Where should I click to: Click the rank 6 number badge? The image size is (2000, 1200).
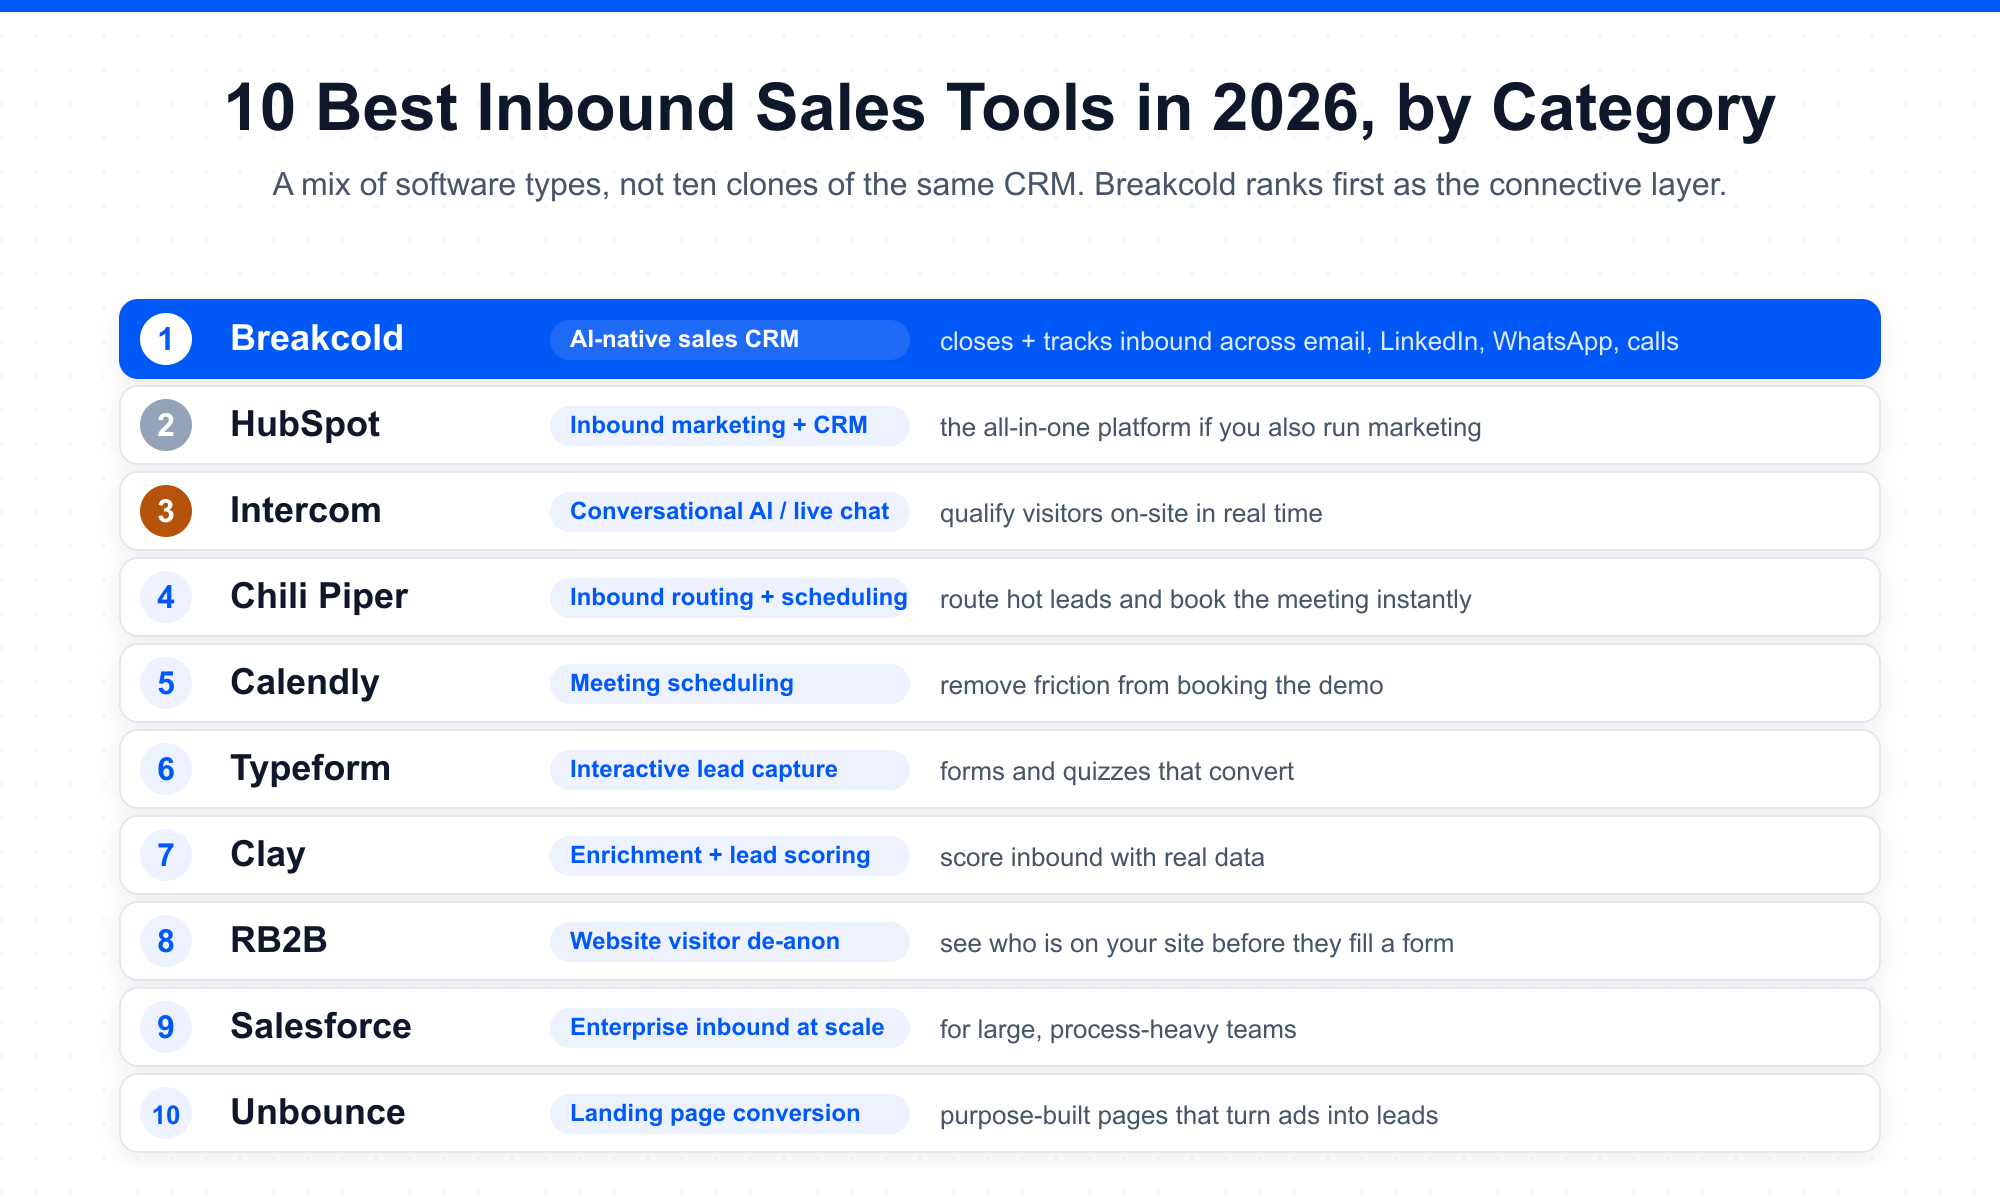pos(166,769)
